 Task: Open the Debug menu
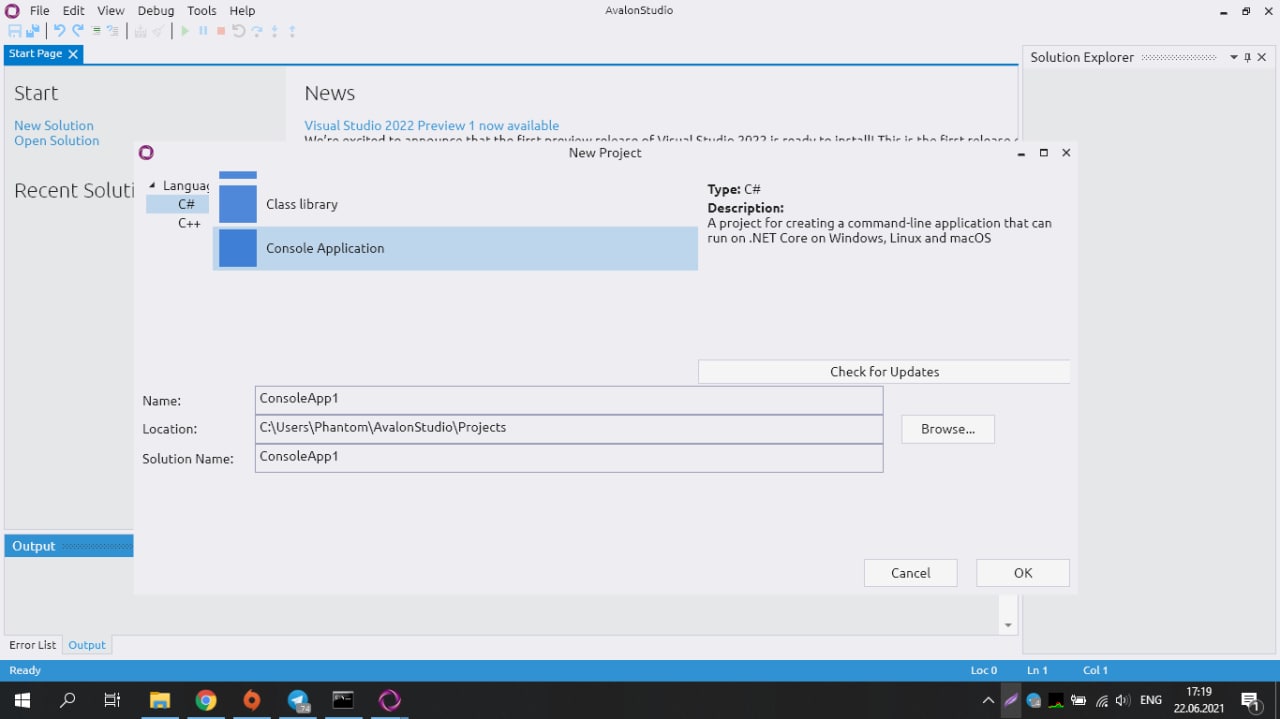pyautogui.click(x=155, y=10)
